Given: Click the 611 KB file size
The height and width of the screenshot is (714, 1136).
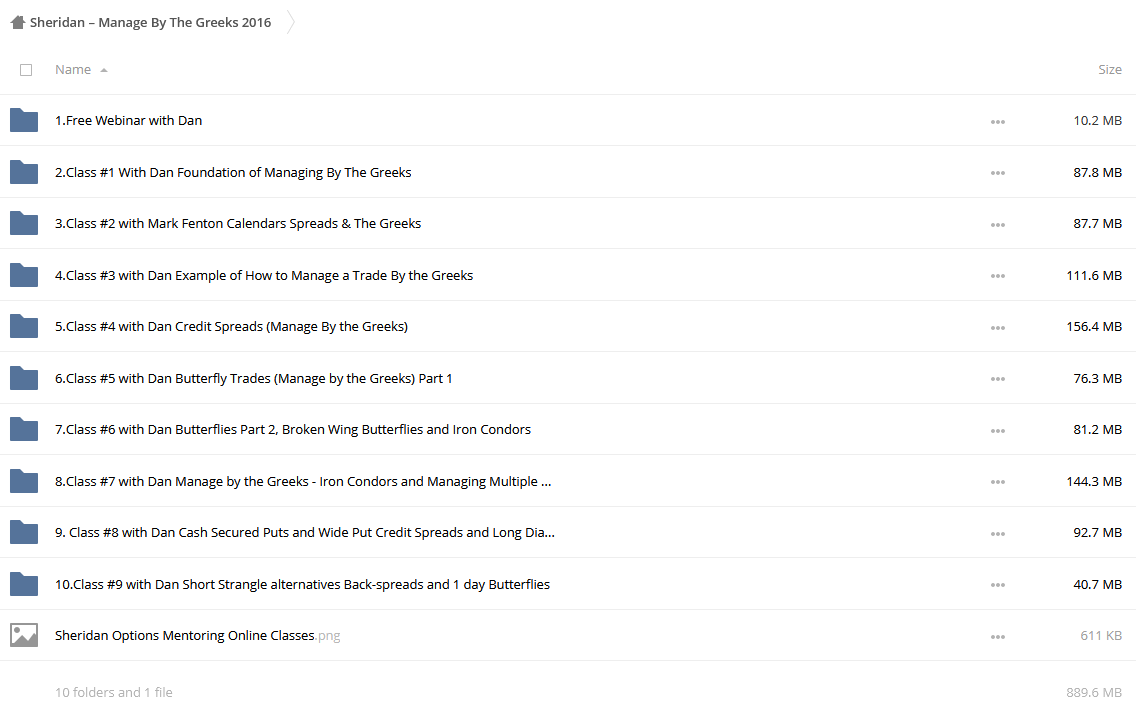Looking at the screenshot, I should pos(1101,635).
